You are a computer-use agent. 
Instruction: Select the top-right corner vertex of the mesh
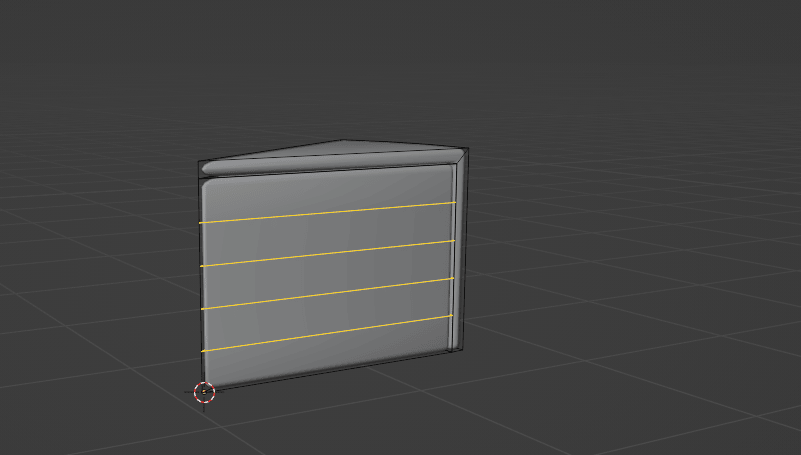468,150
